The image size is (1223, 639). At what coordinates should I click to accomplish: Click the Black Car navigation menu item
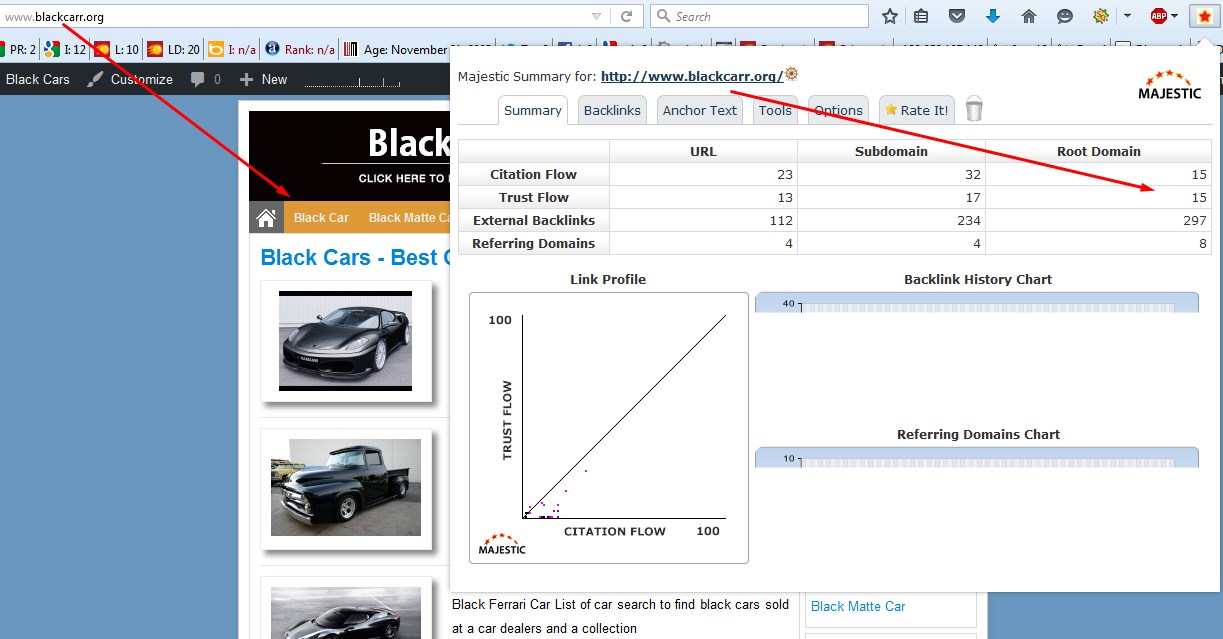tap(321, 217)
